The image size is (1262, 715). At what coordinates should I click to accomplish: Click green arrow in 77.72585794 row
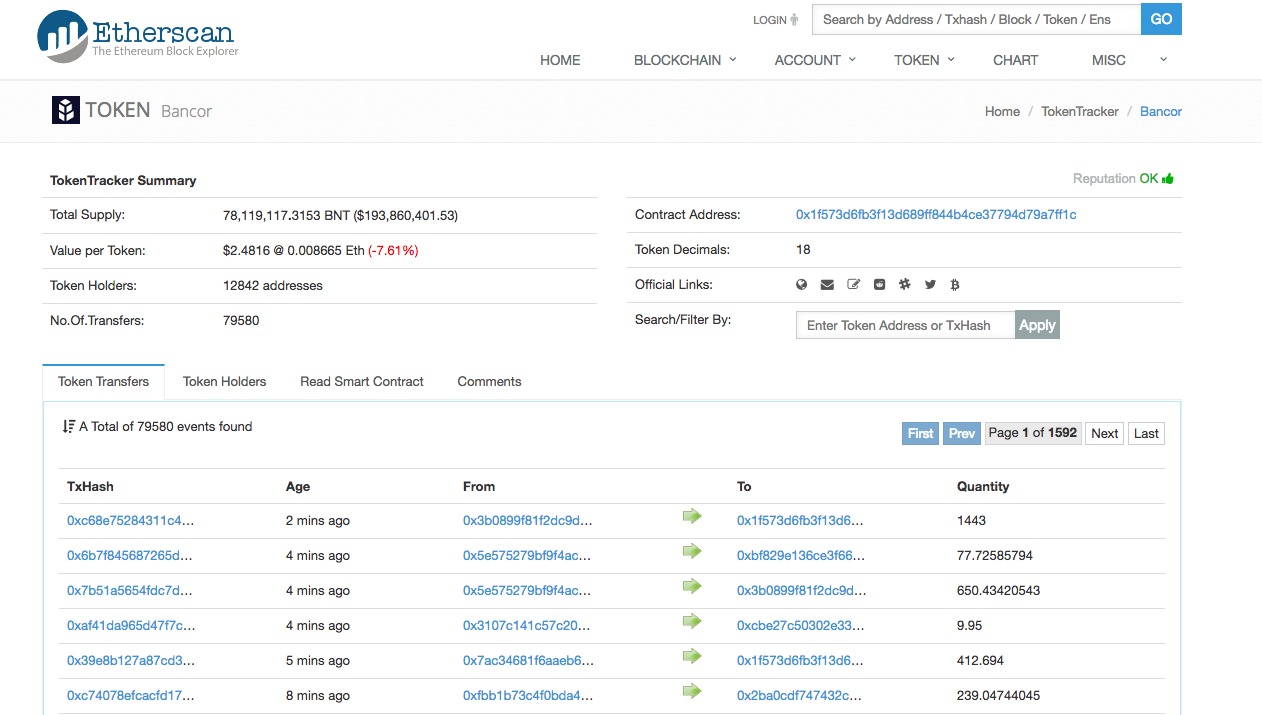[691, 551]
